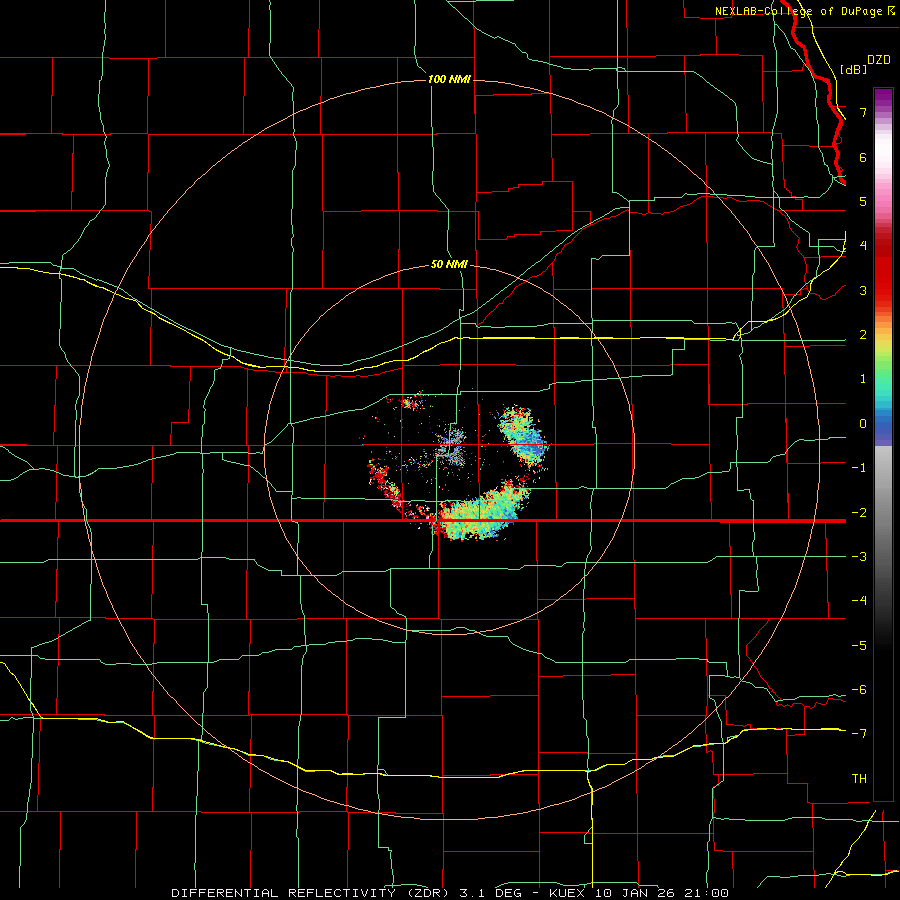Click the "-6" scale value
Screen dimensions: 900x900
click(x=859, y=690)
